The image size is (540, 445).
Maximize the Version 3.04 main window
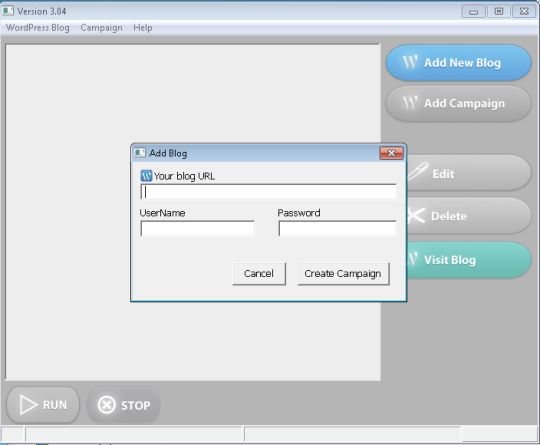(x=499, y=11)
